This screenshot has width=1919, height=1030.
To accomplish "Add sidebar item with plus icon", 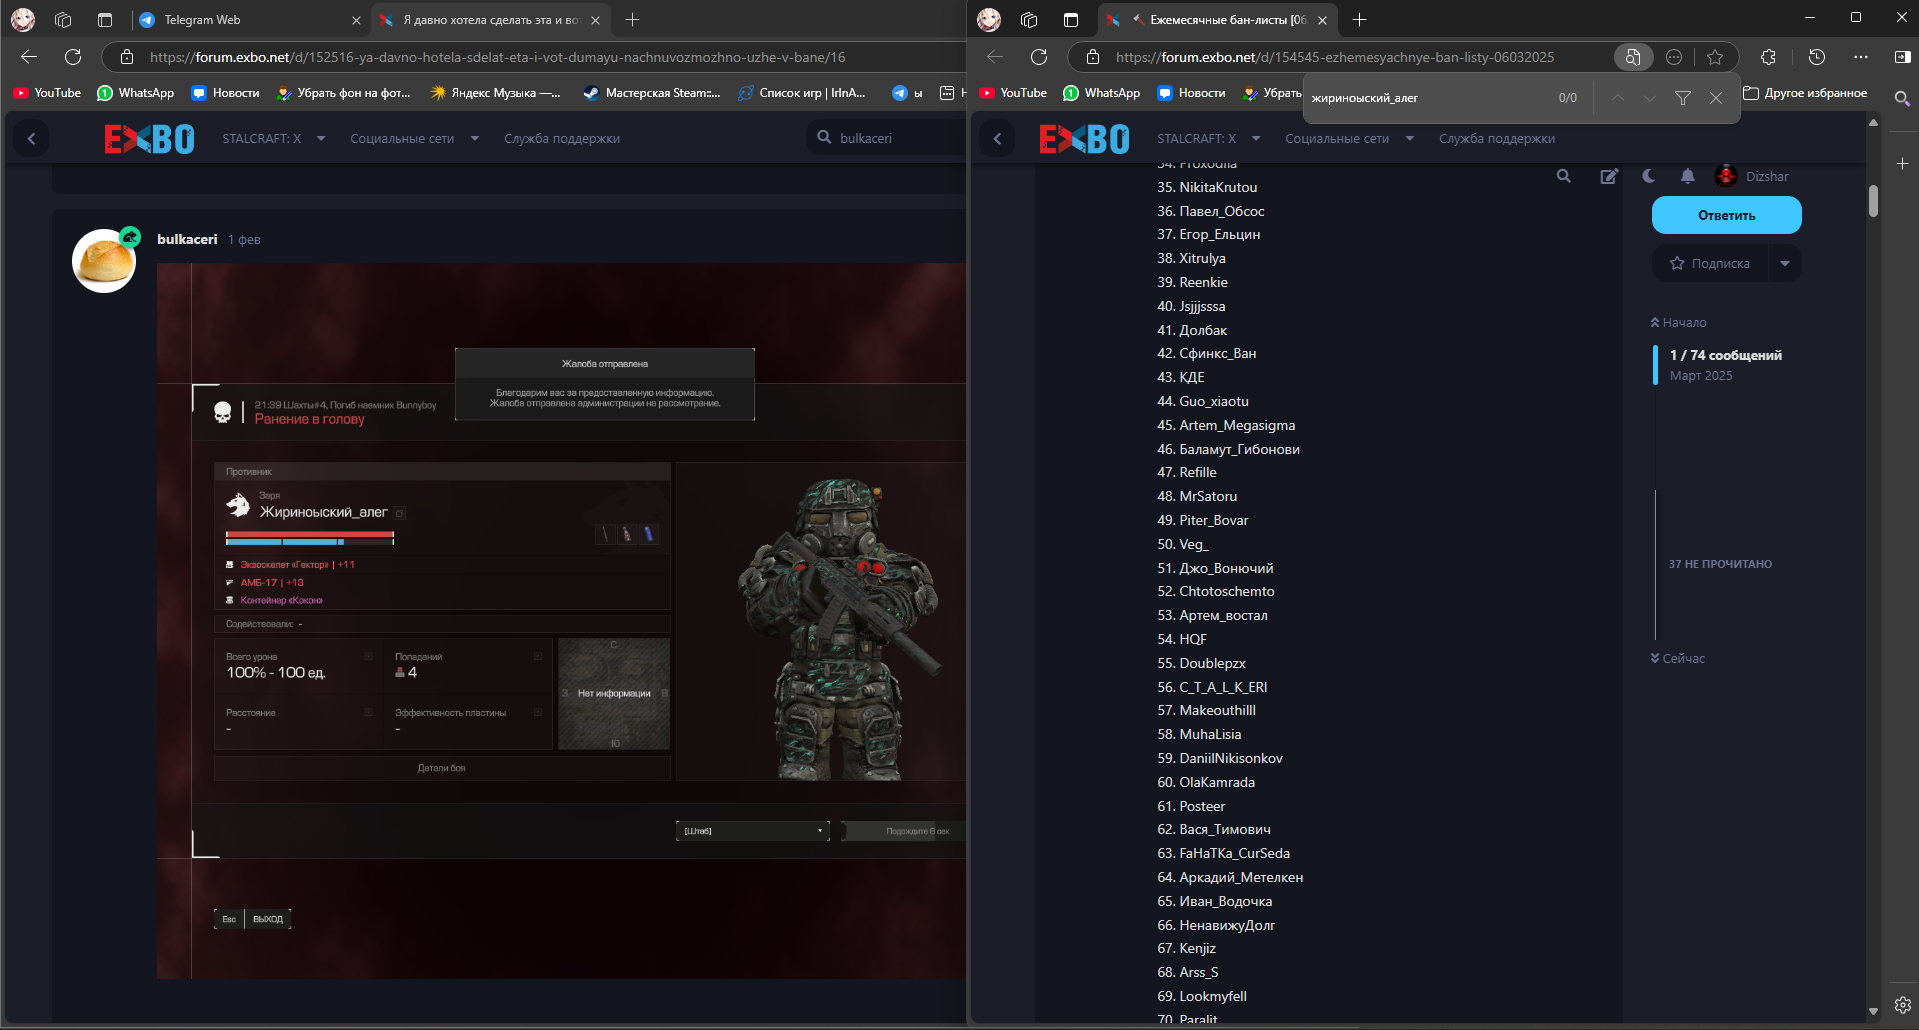I will 1902,163.
